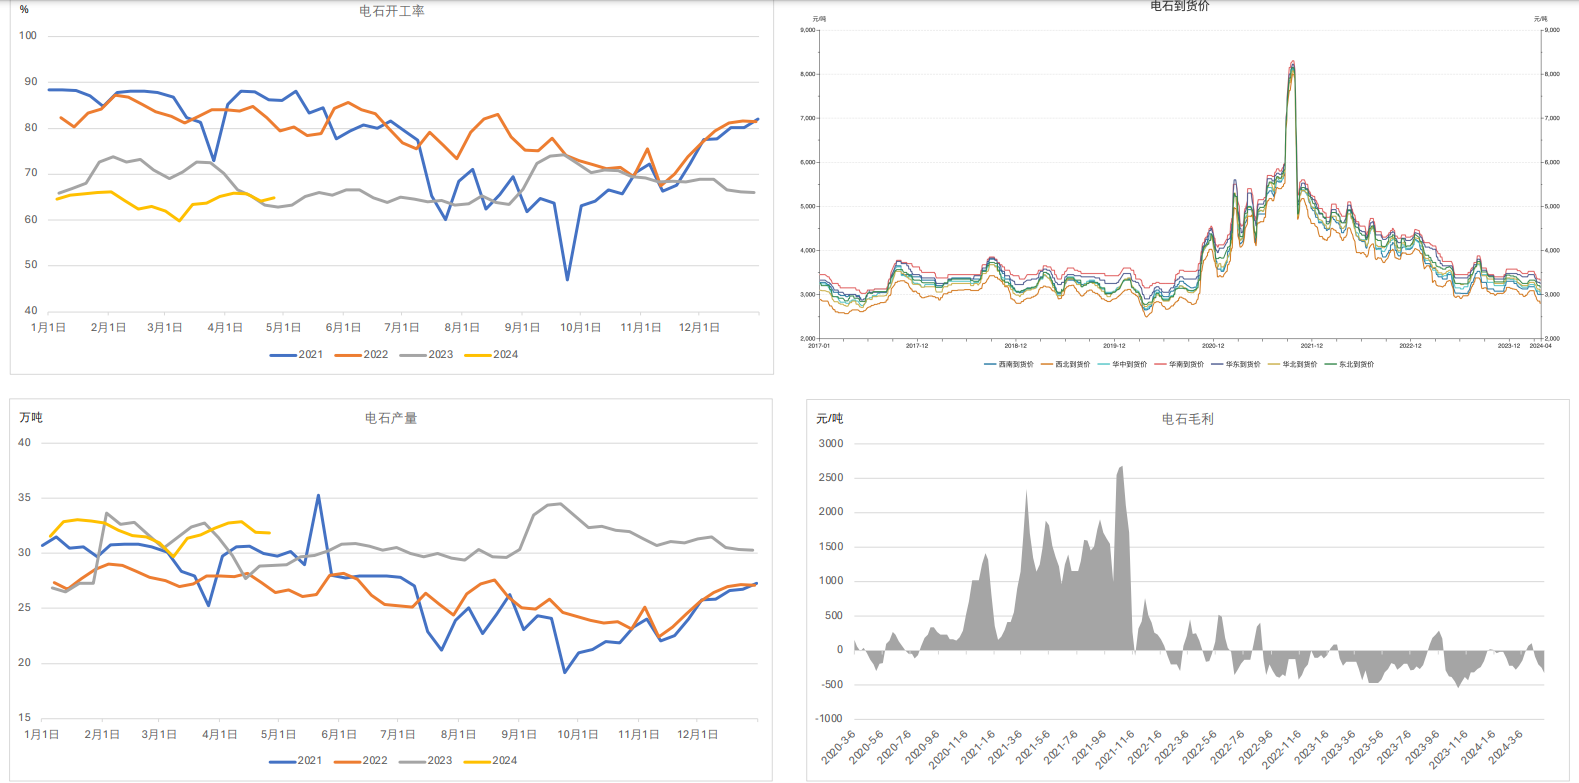
Task: Click the 西南到货价 legend item
Action: pyautogui.click(x=1009, y=365)
